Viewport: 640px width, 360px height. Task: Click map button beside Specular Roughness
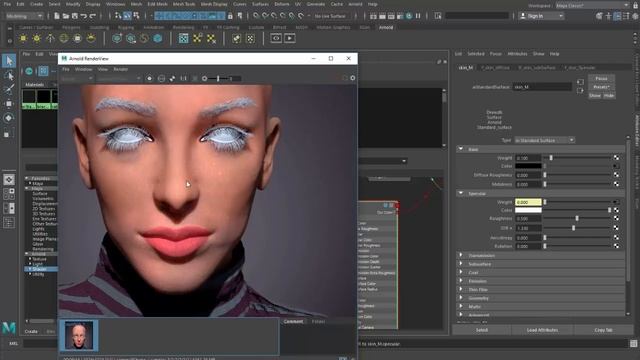coord(616,218)
